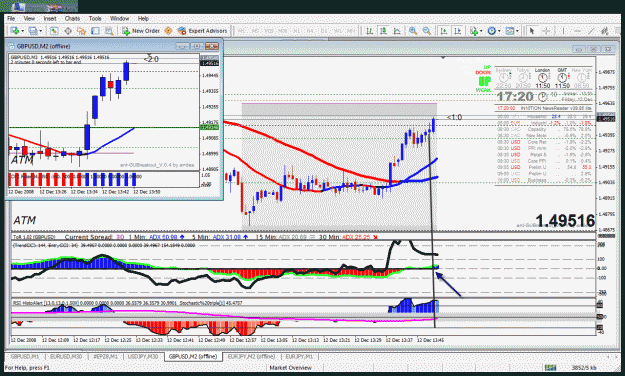The image size is (625, 376).
Task: Expand the Periods dropdown arrow
Action: 499,31
